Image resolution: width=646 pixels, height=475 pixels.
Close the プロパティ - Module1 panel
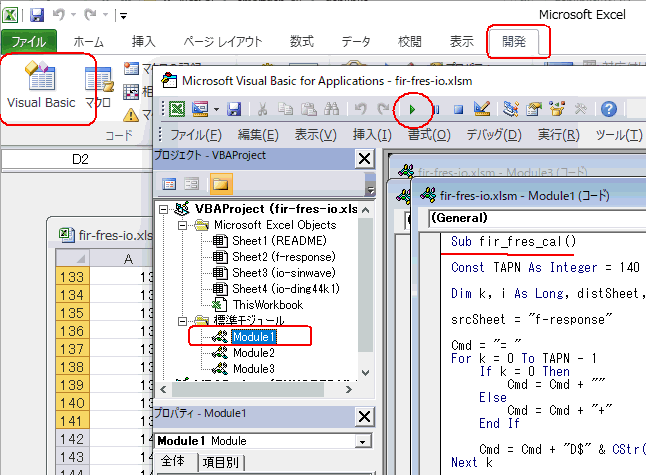(365, 417)
